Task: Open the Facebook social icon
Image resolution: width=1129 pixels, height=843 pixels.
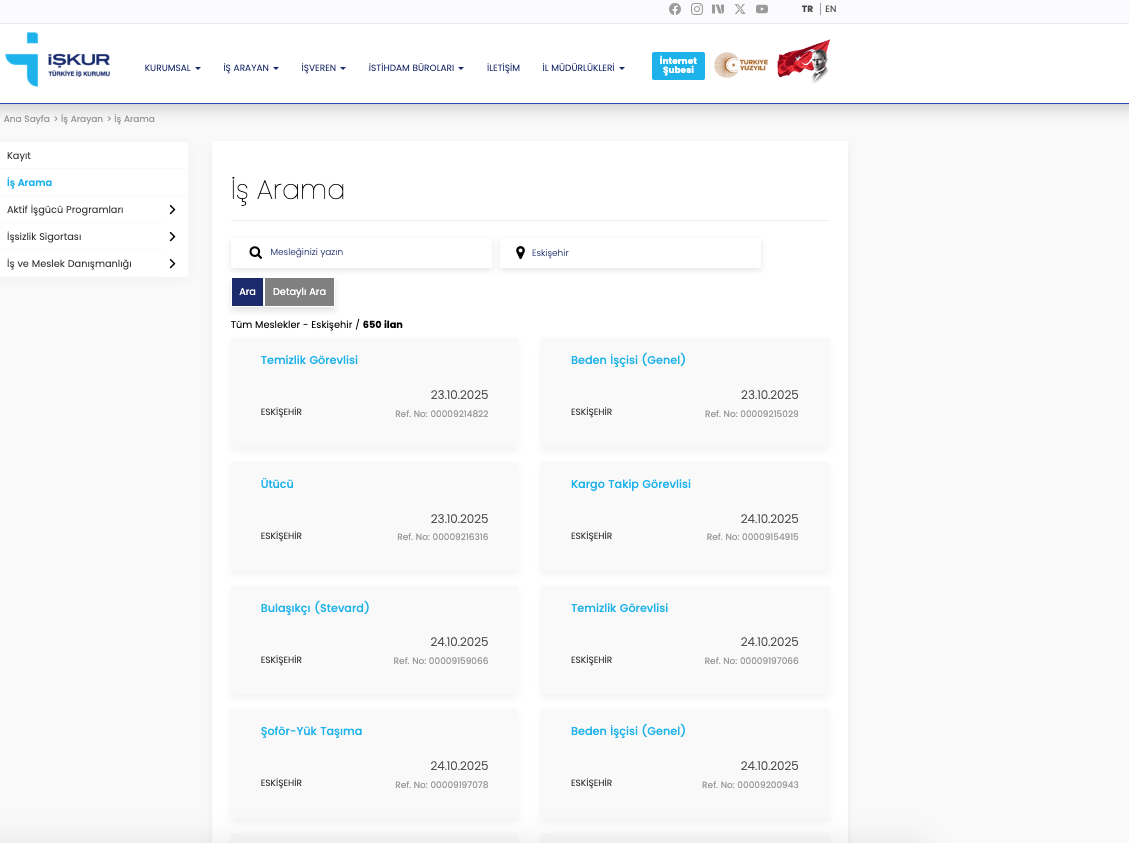Action: point(675,9)
